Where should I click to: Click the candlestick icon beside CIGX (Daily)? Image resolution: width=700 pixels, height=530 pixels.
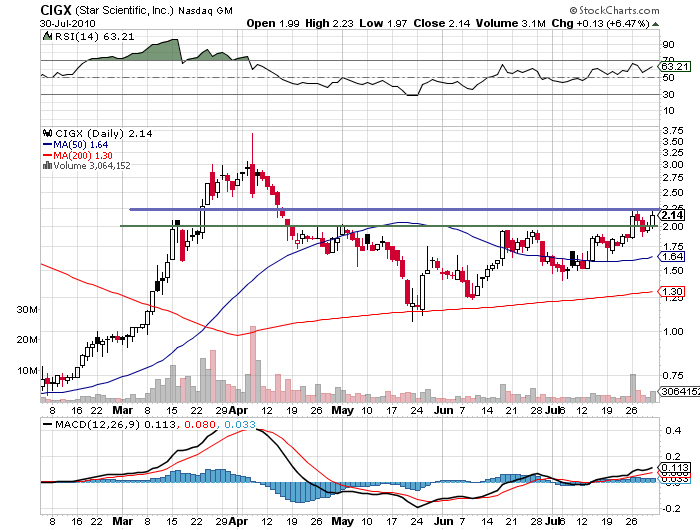(47, 133)
